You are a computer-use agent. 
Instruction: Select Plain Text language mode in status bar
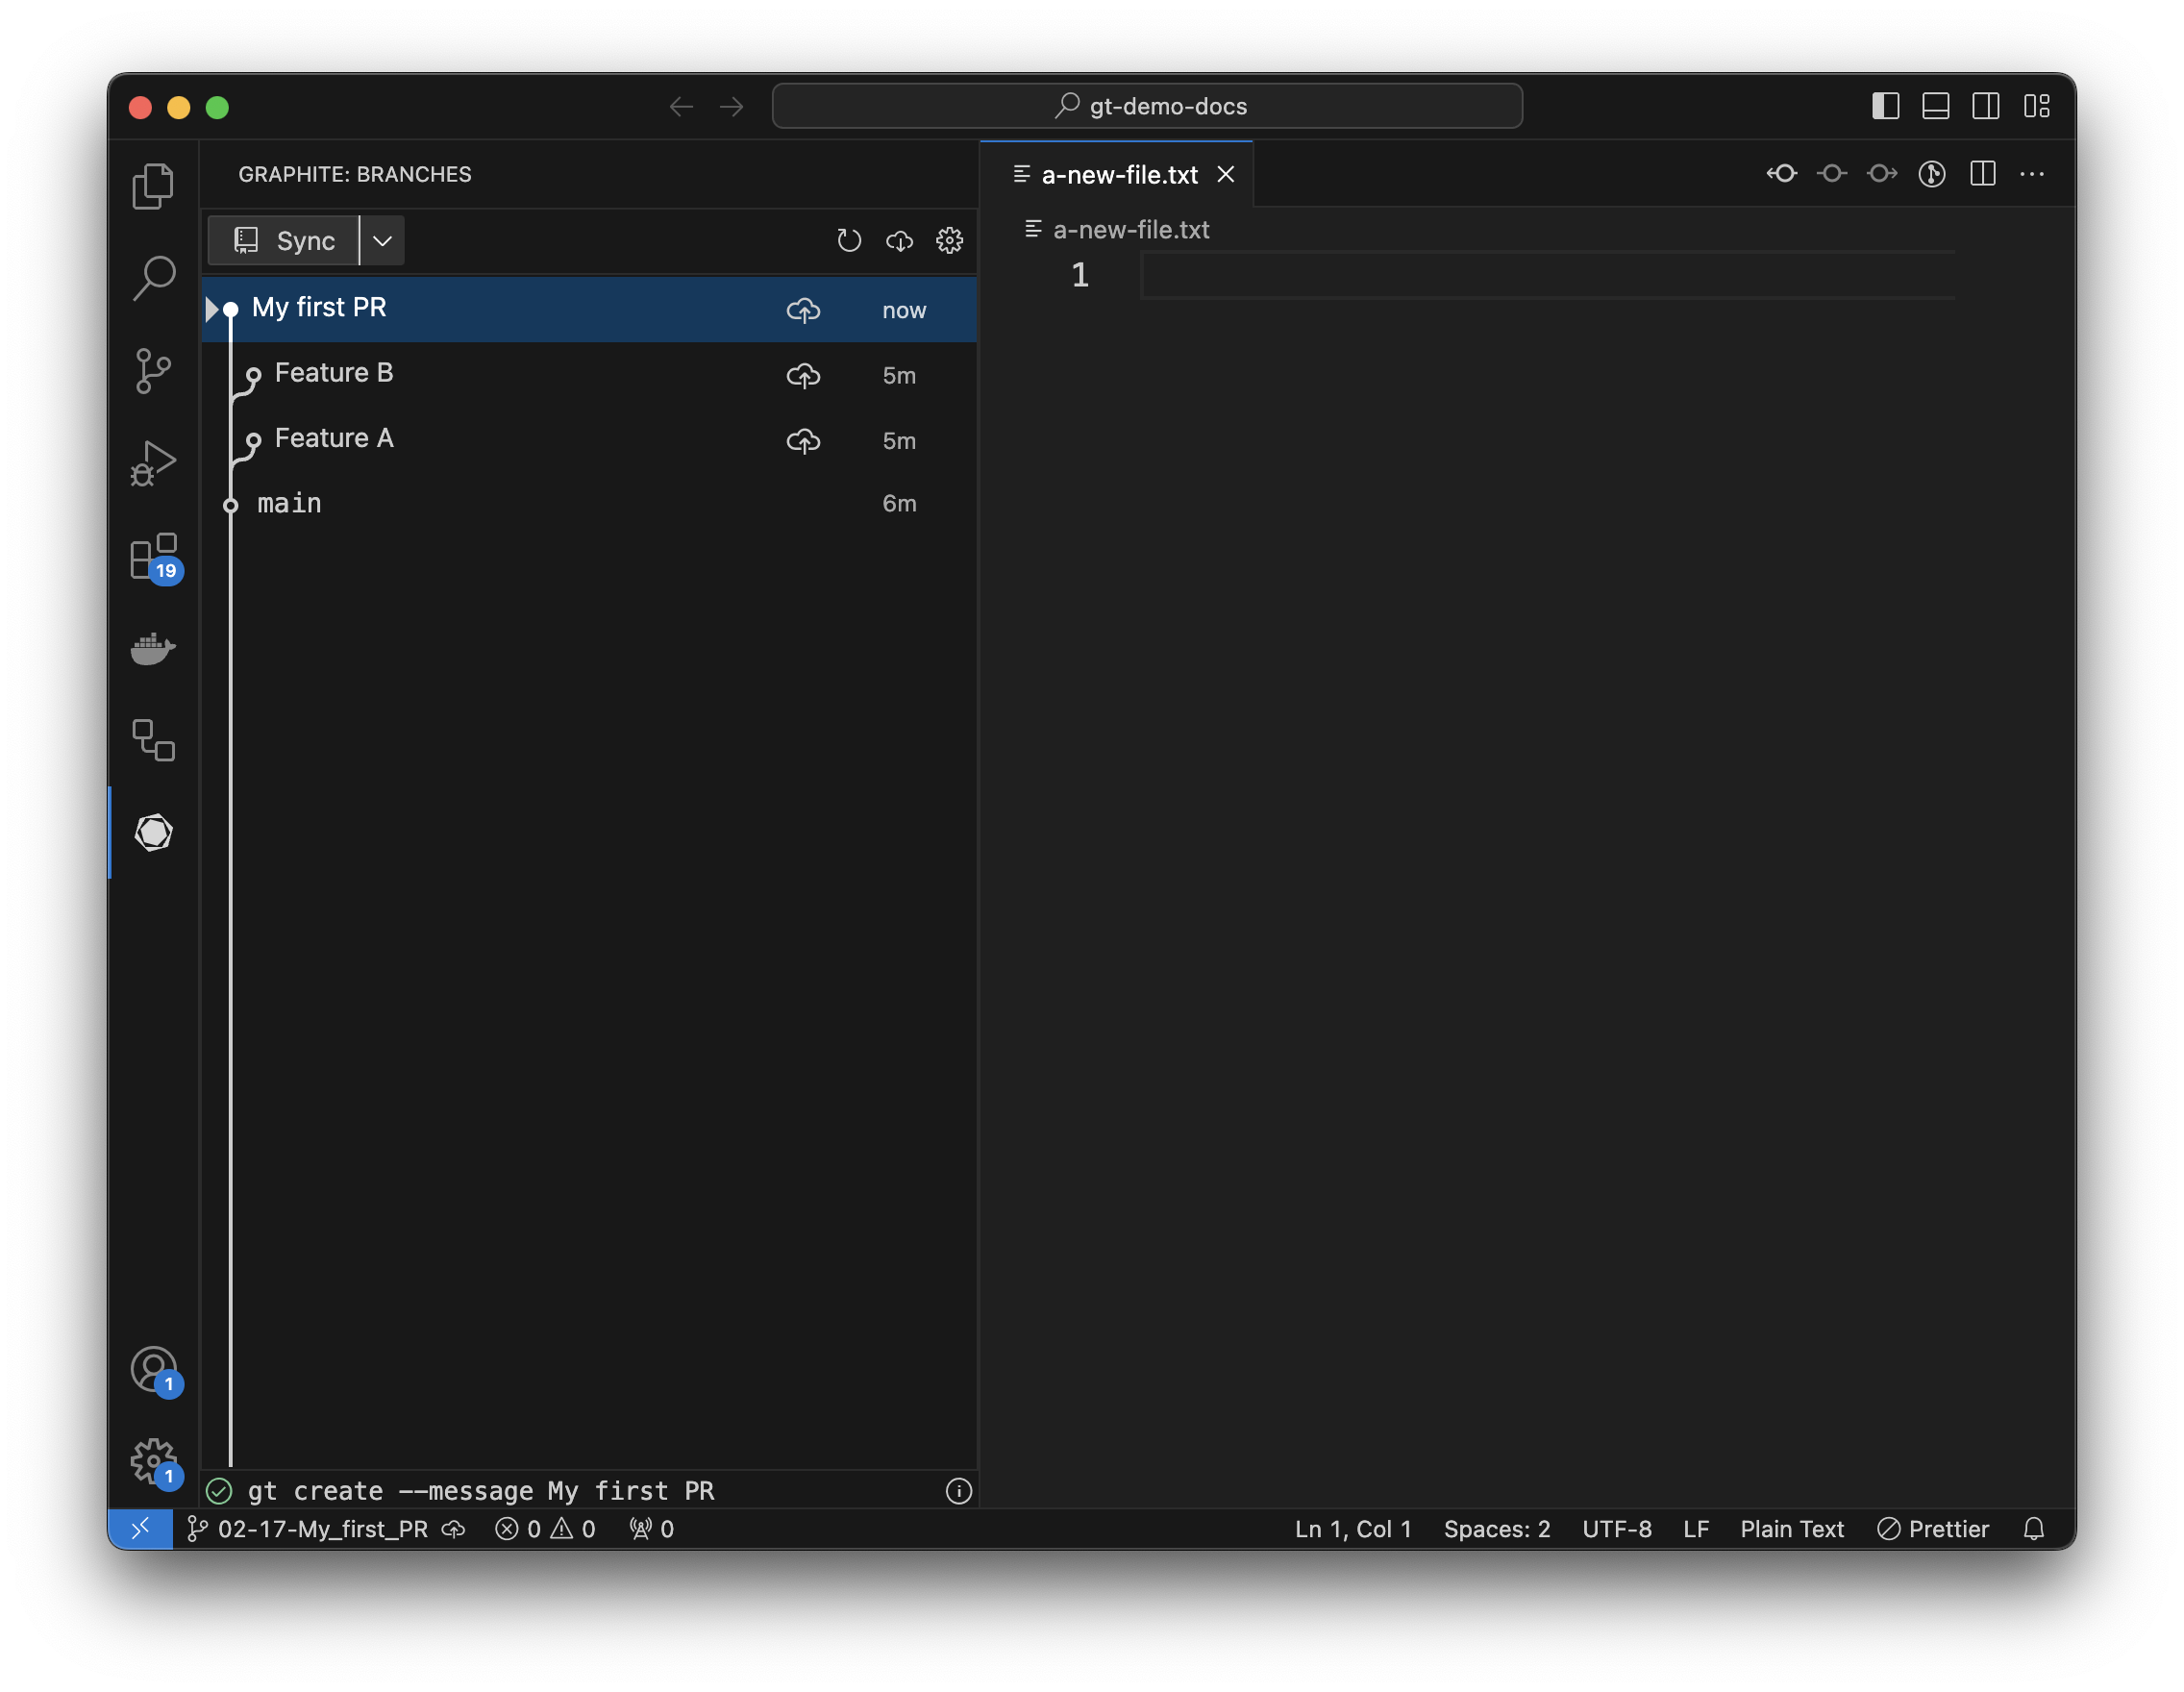coord(1791,1528)
